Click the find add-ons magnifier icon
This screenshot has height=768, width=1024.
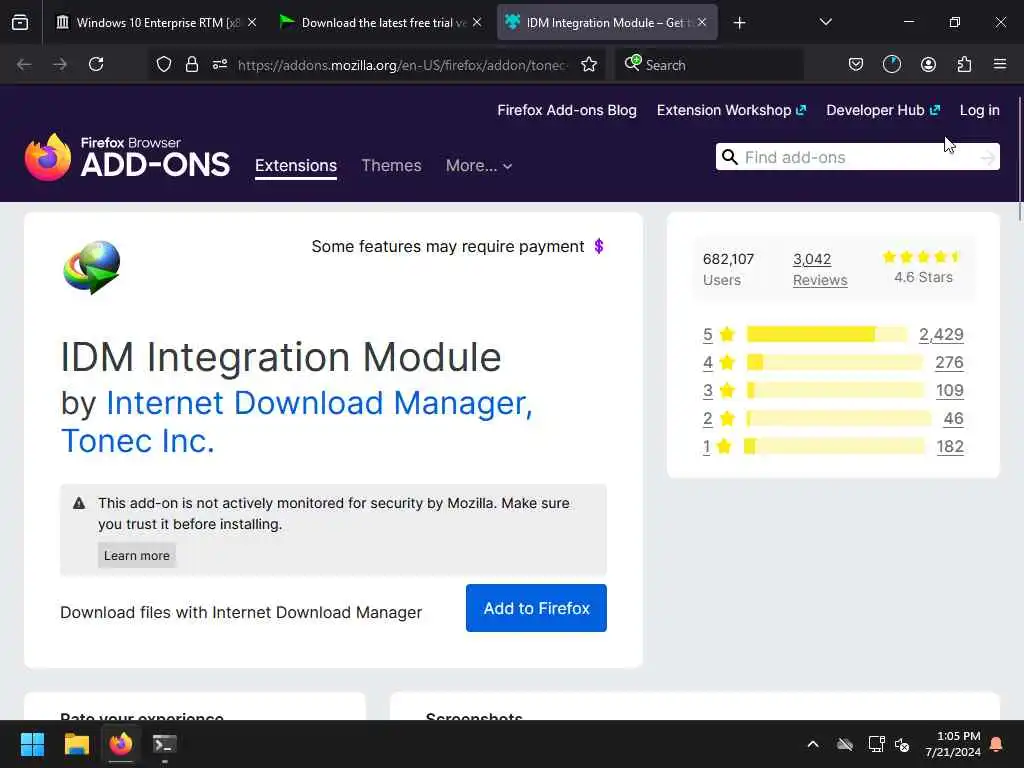(x=730, y=157)
